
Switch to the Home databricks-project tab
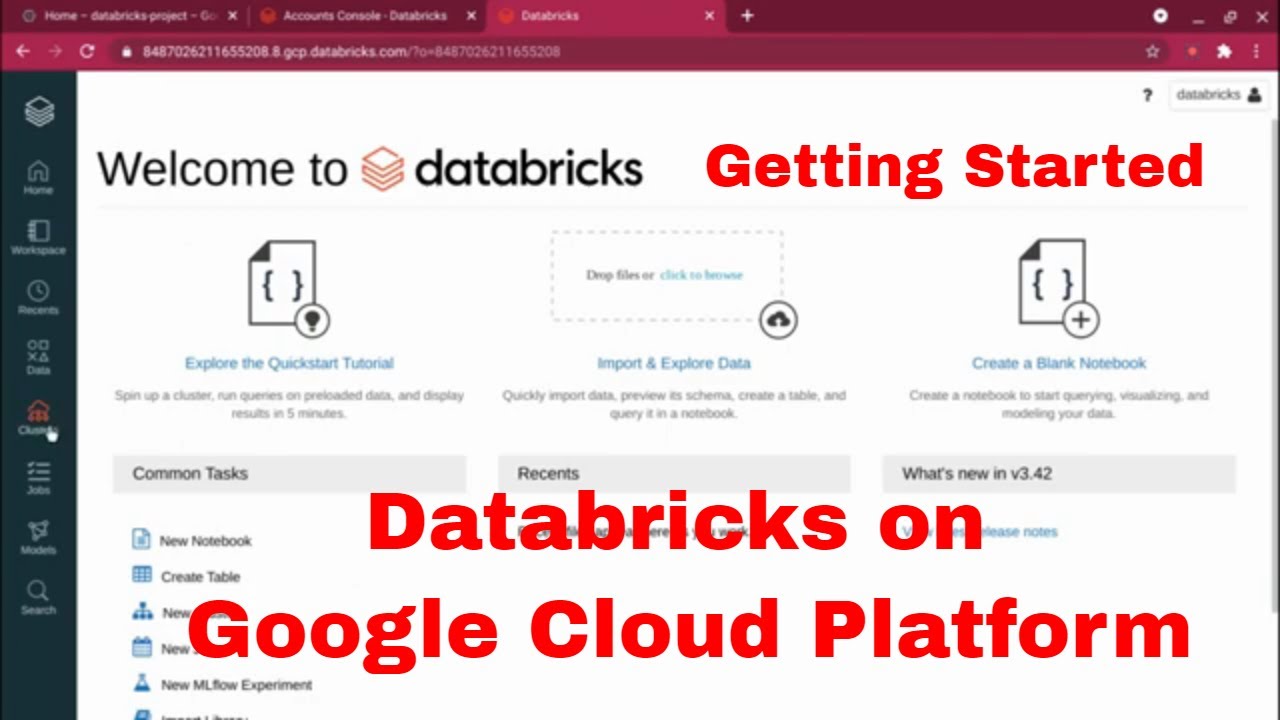pos(130,16)
